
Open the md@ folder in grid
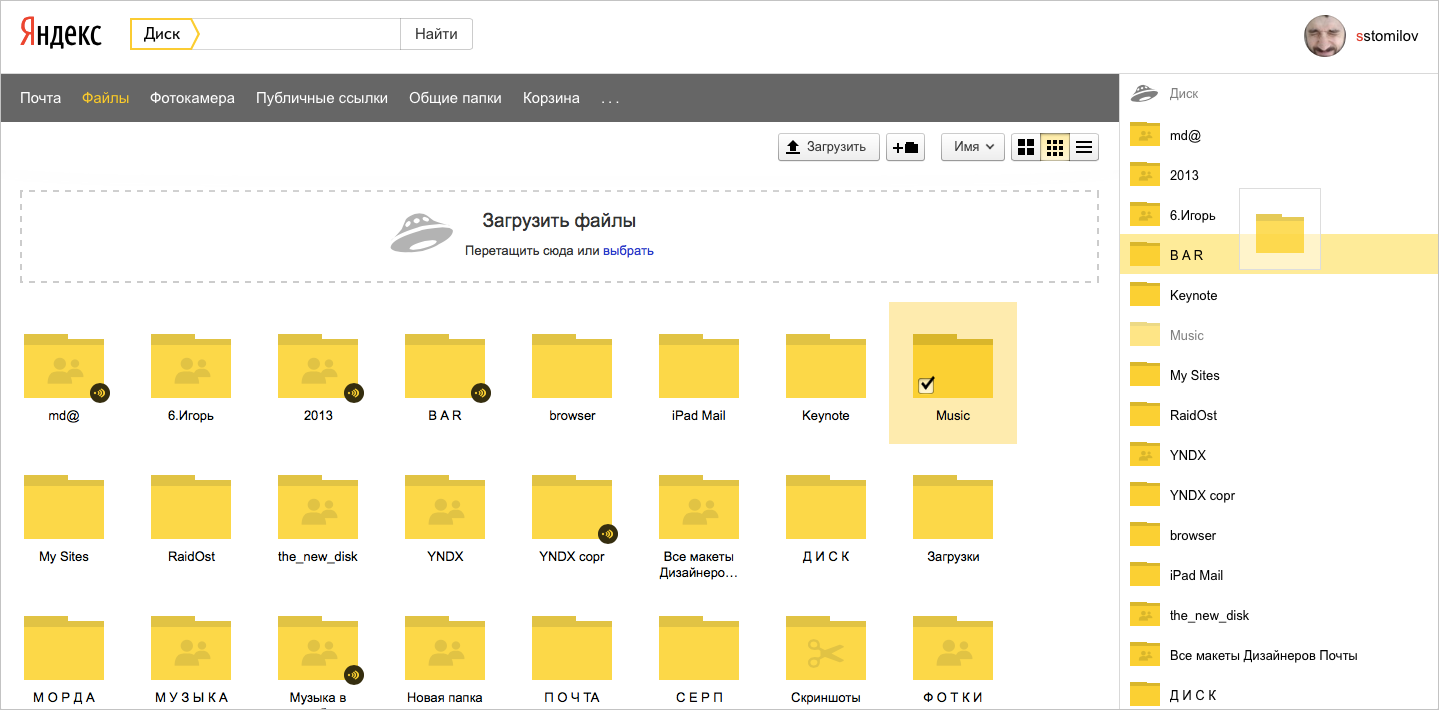pyautogui.click(x=64, y=367)
